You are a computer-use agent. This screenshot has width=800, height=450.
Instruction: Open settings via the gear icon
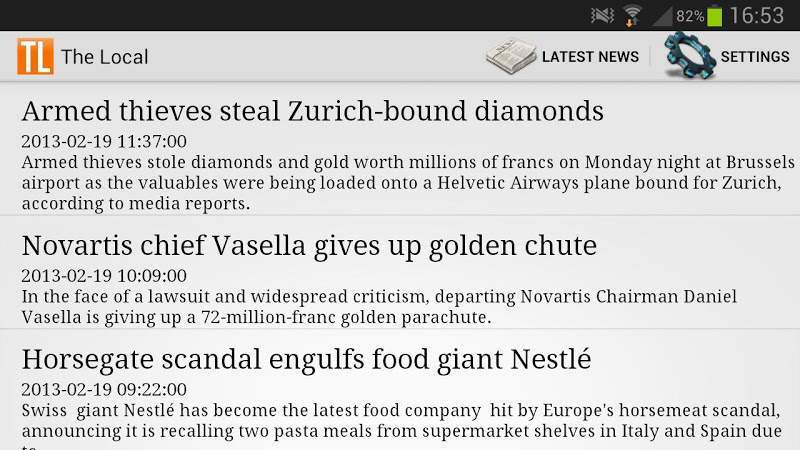click(689, 56)
